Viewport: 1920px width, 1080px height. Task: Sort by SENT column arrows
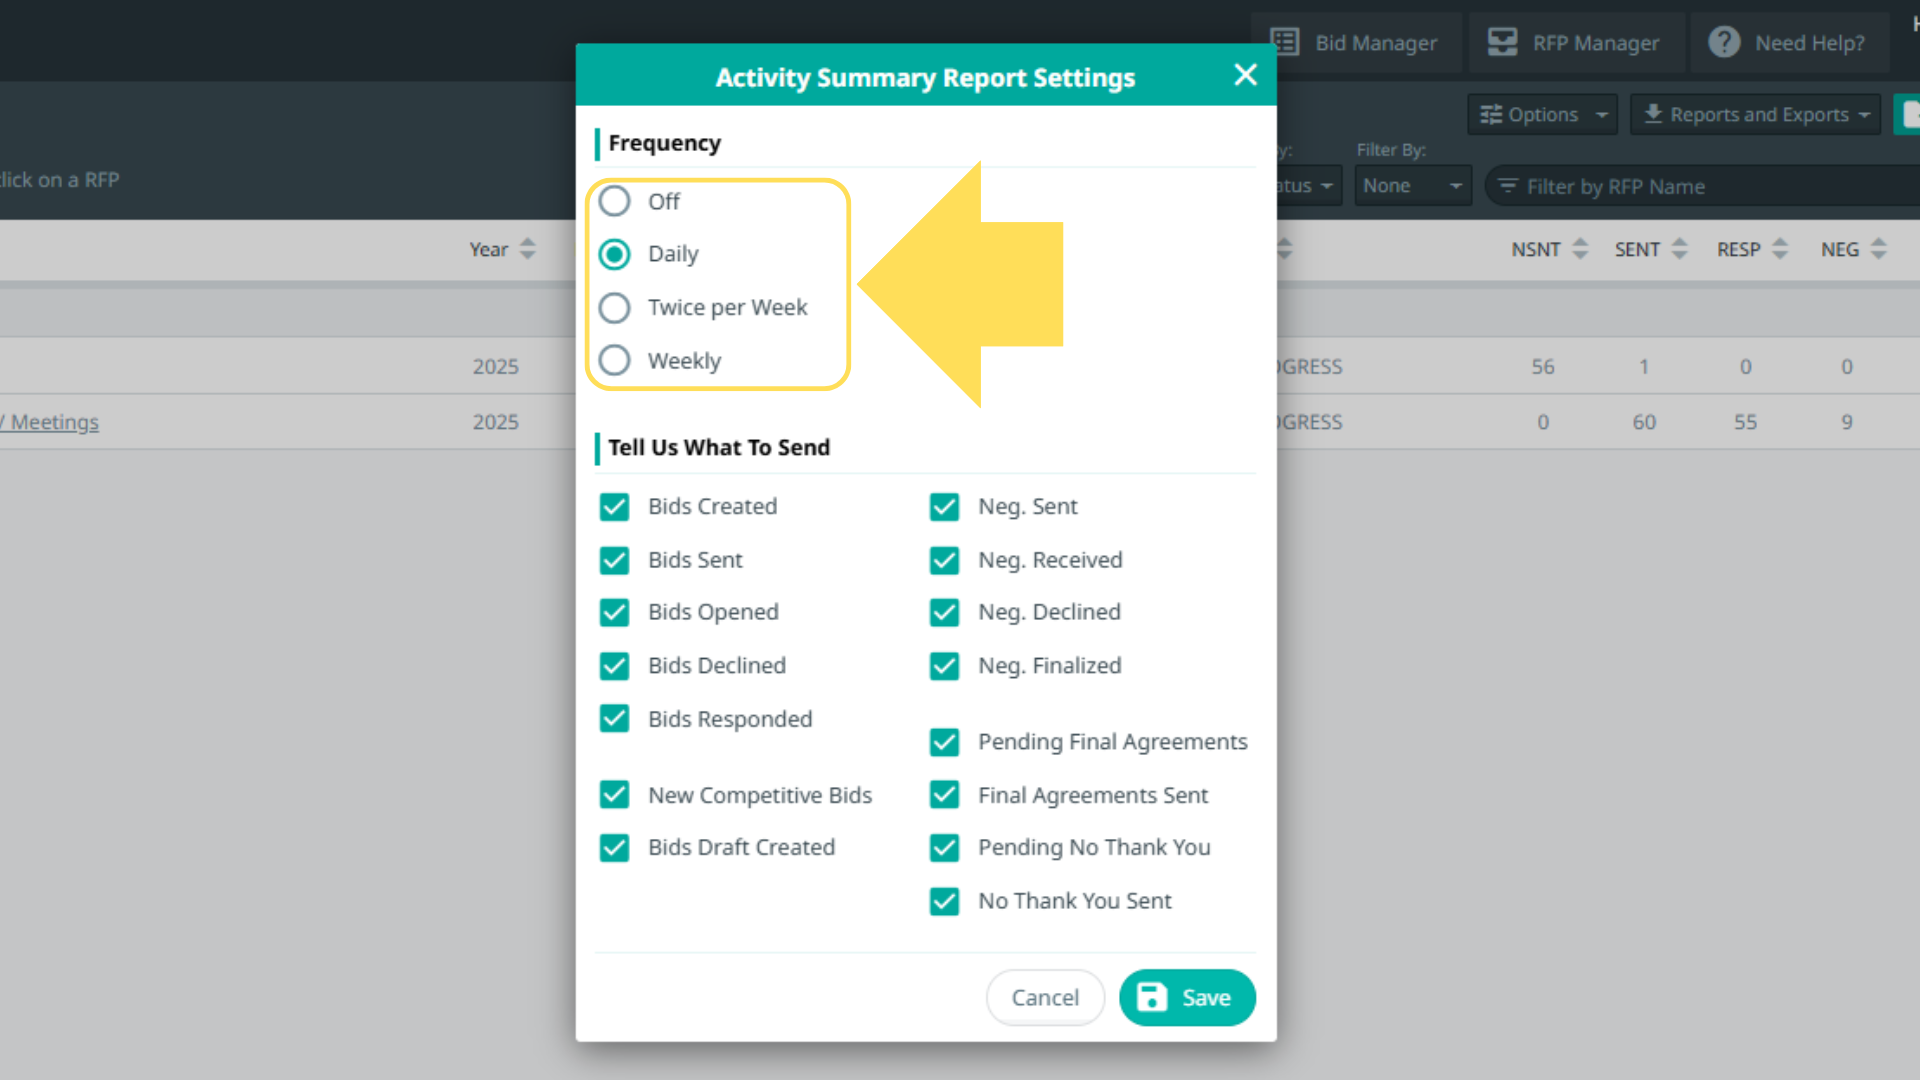coord(1680,249)
